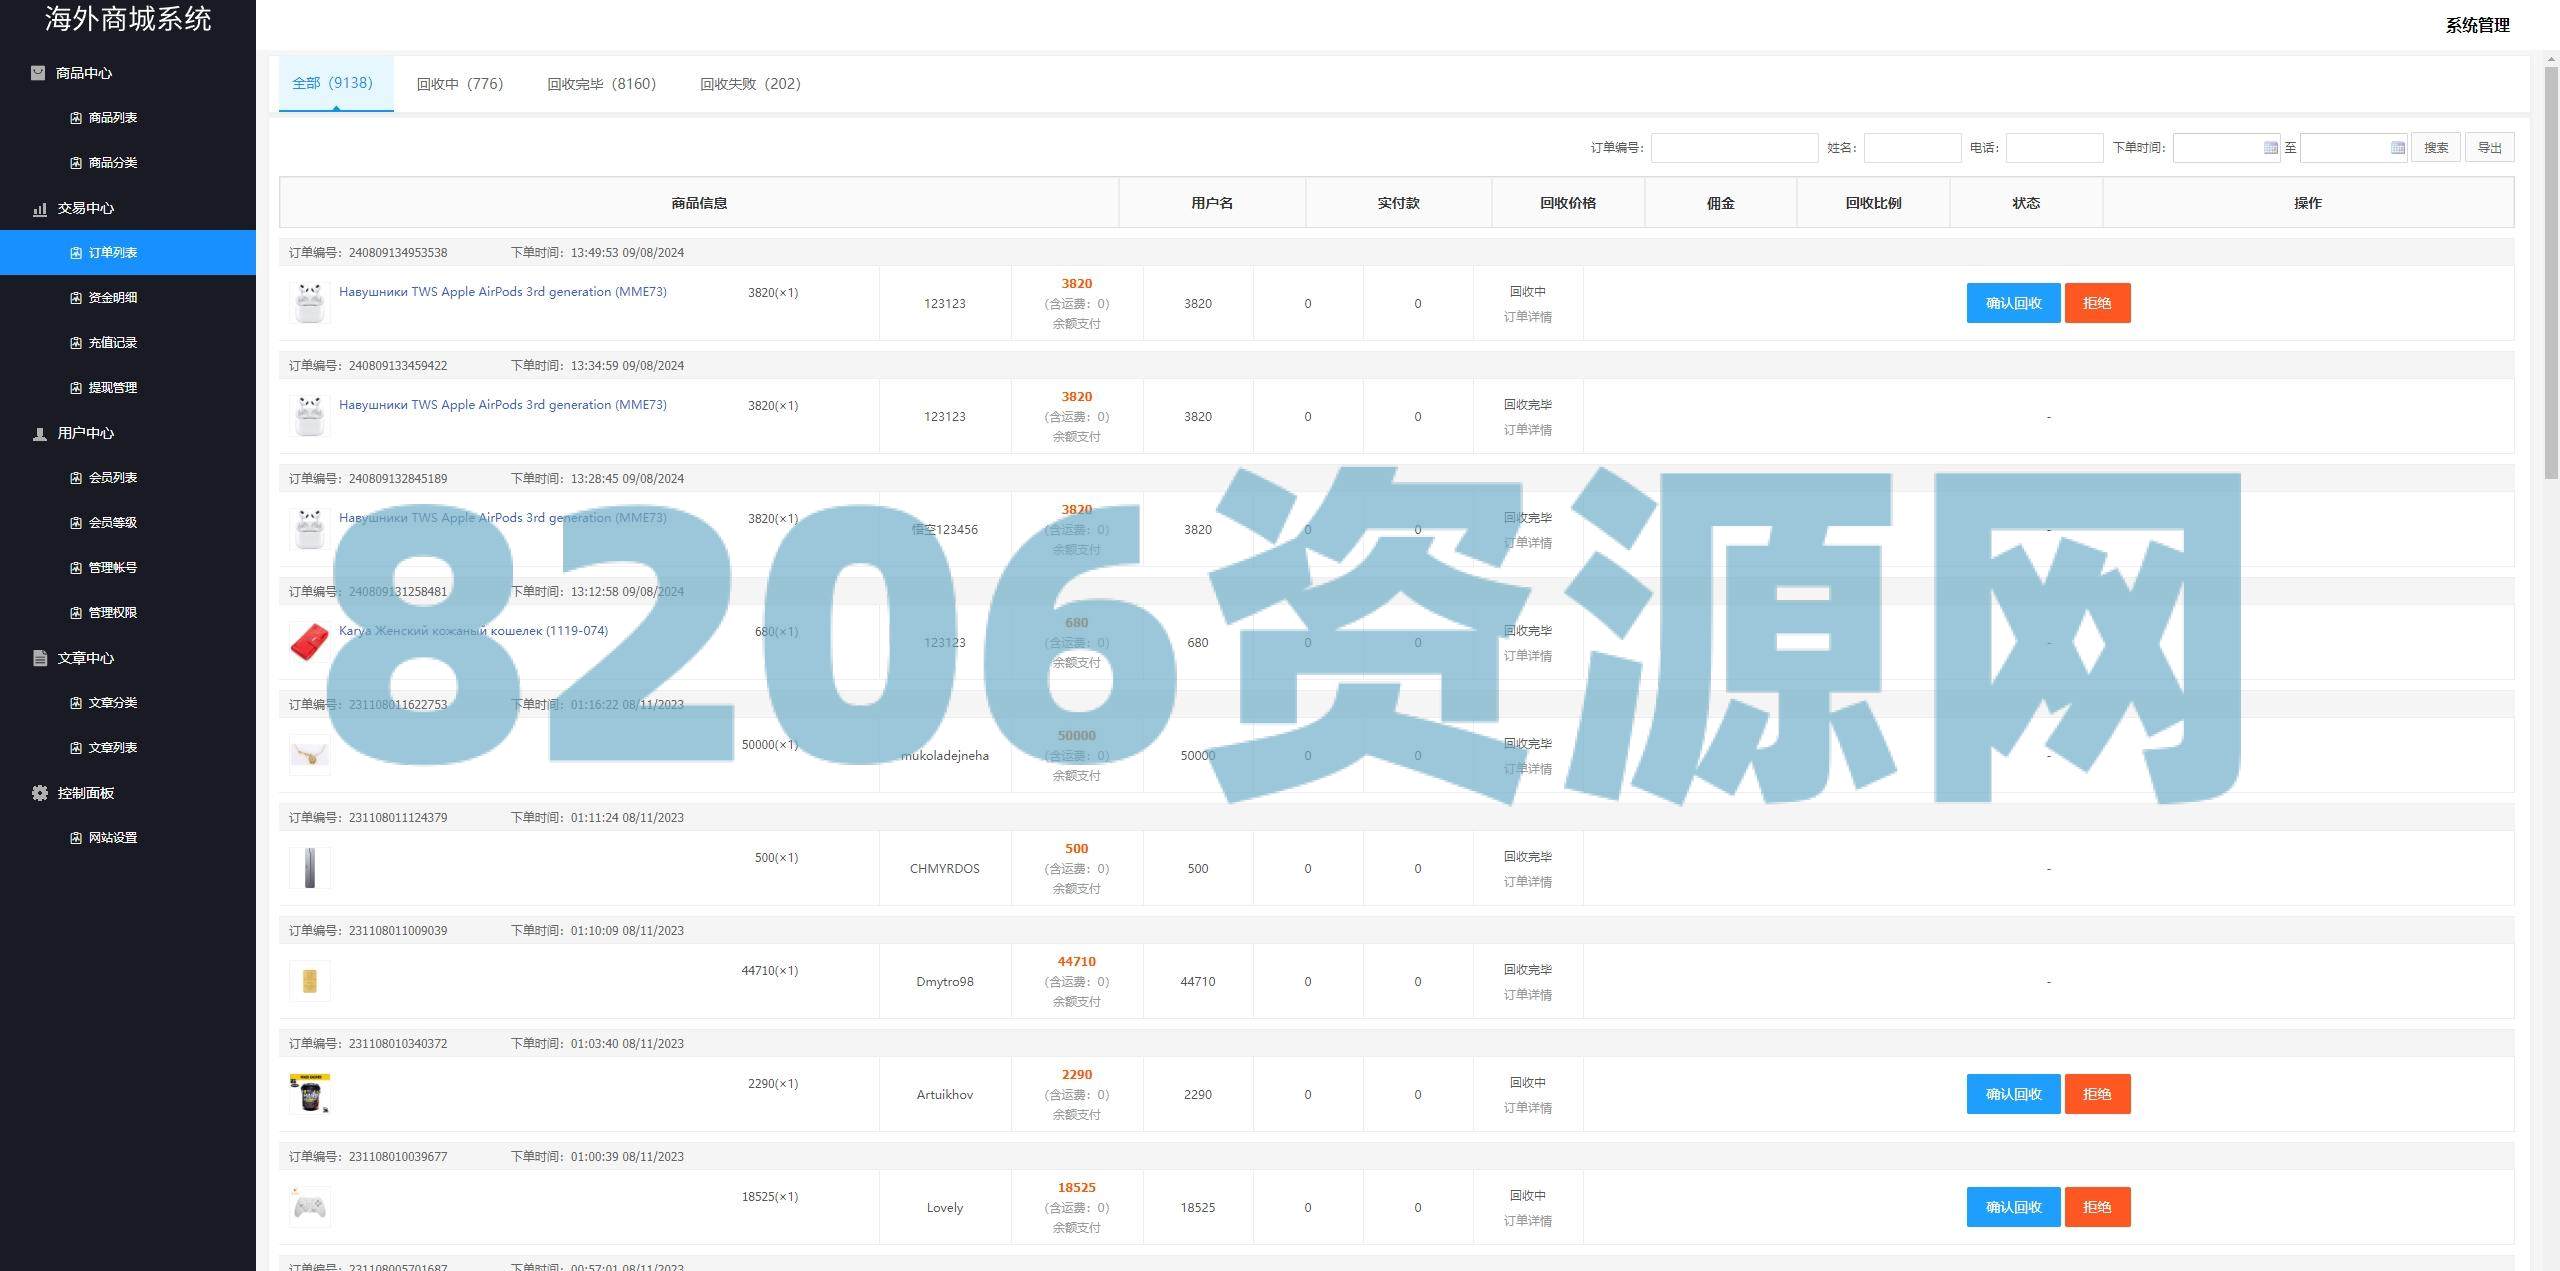Collapse the 用户中心 menu section

tap(86, 433)
